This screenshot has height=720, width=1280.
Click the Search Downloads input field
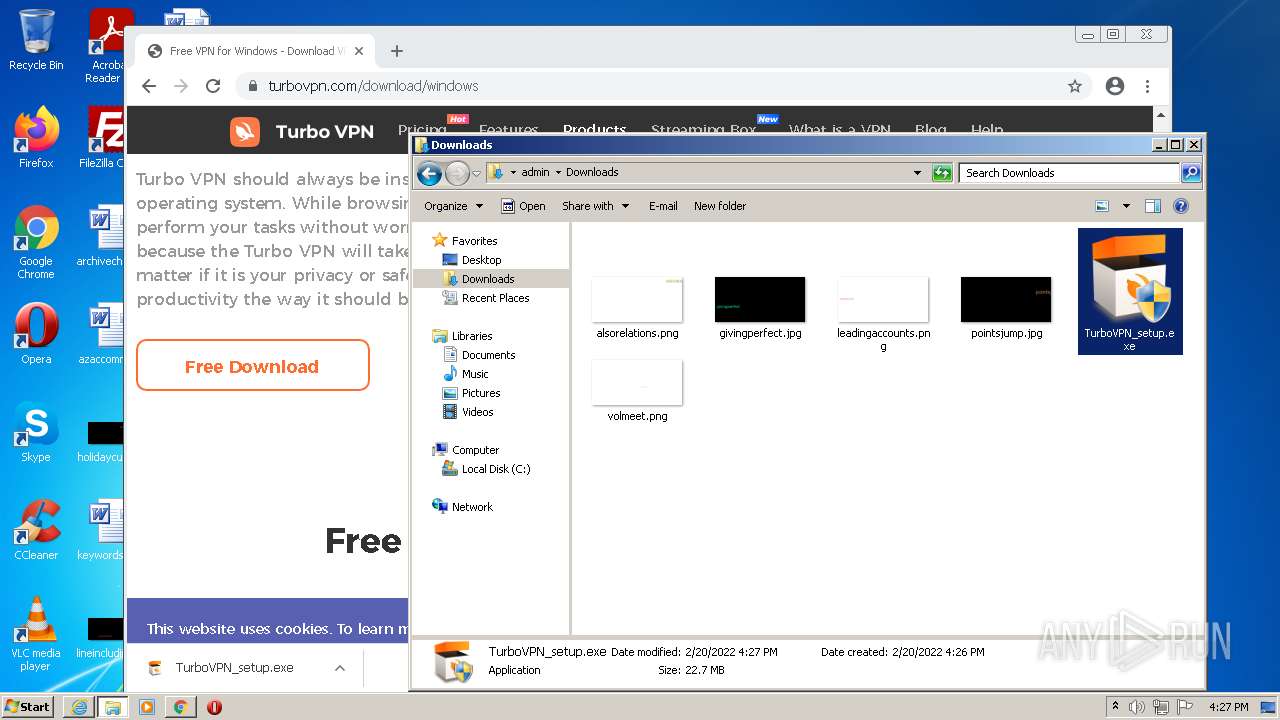(x=1069, y=173)
